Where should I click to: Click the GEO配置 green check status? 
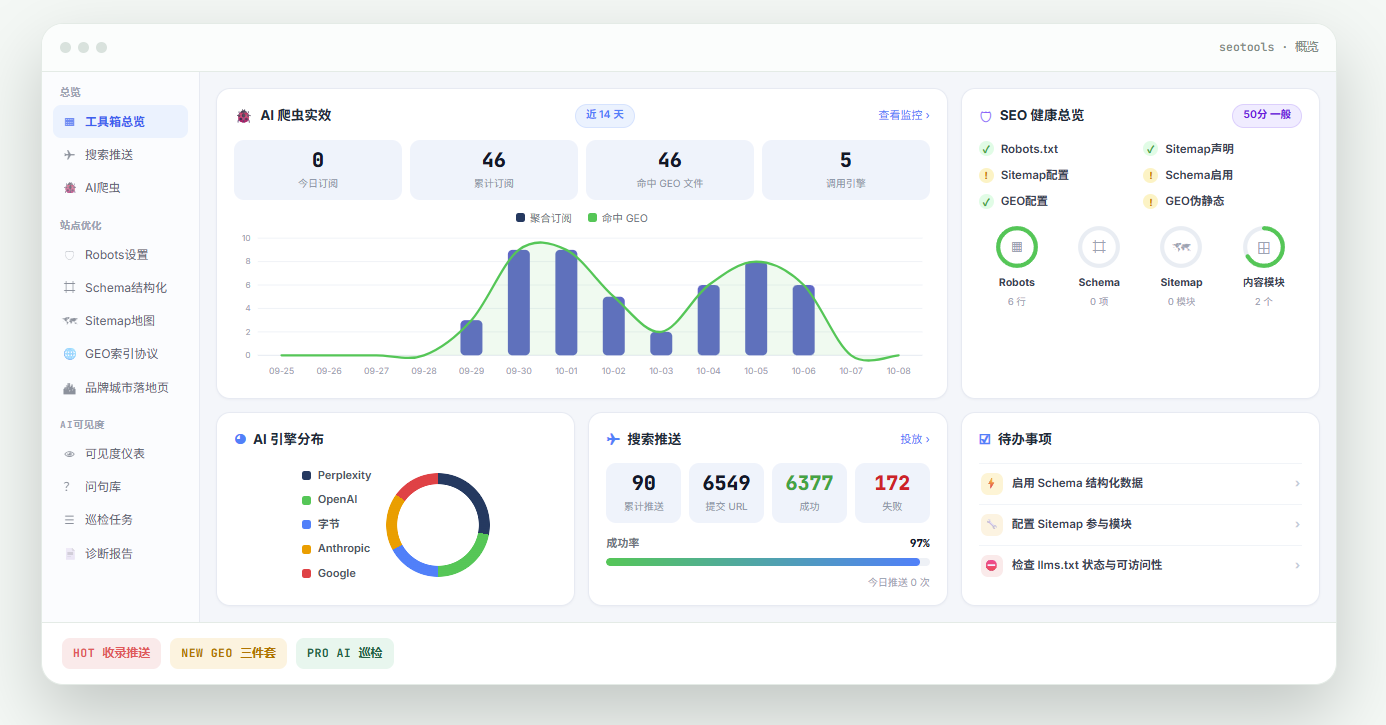(x=986, y=201)
